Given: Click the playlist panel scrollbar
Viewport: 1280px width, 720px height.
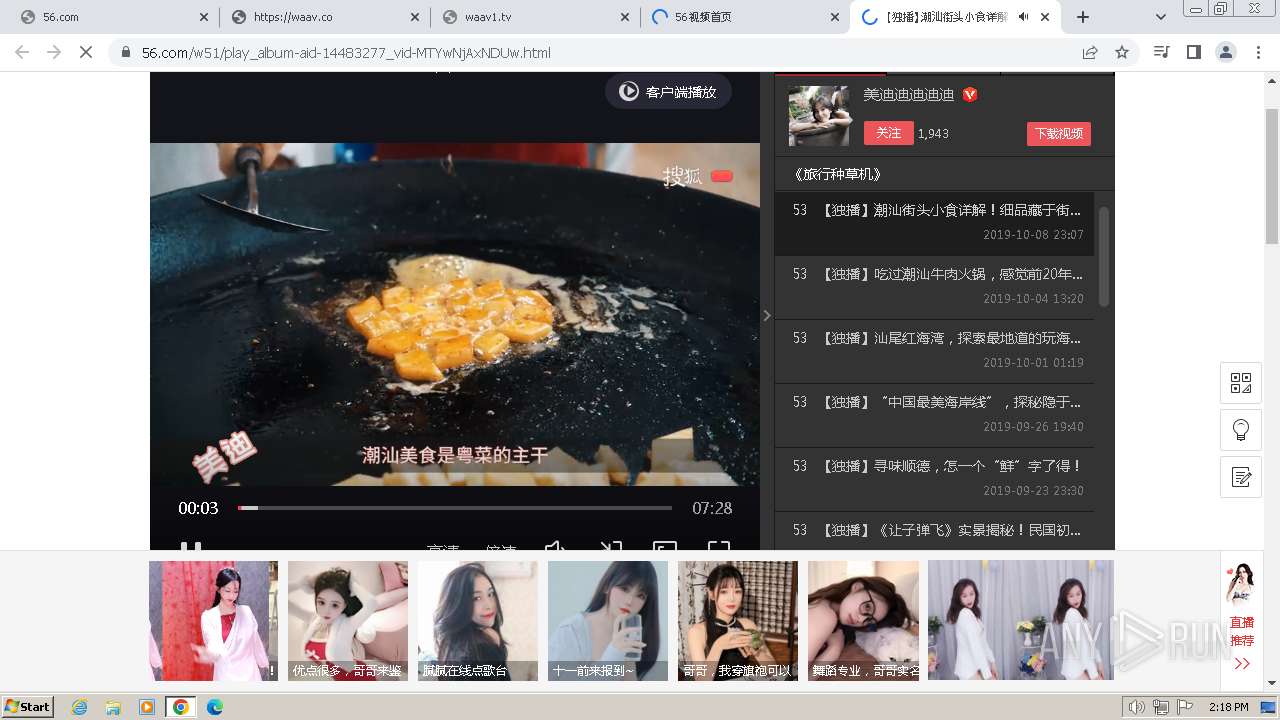Looking at the screenshot, I should [1104, 257].
